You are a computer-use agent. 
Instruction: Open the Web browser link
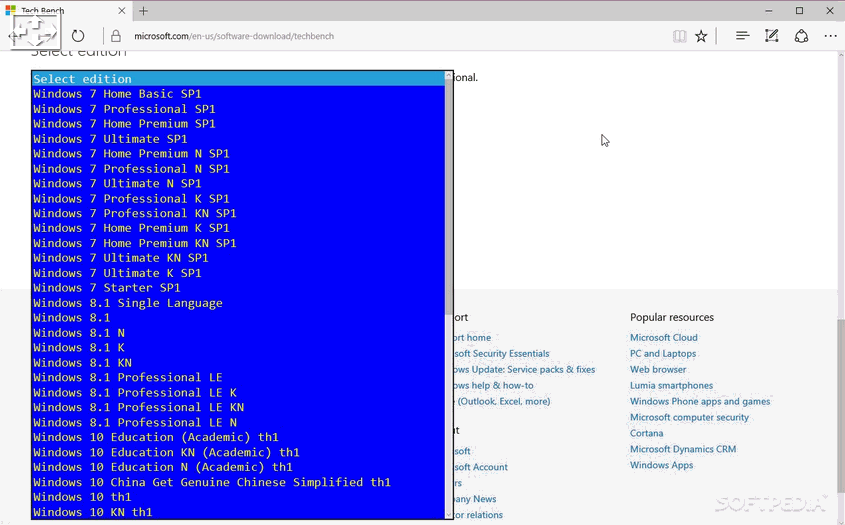(x=658, y=370)
